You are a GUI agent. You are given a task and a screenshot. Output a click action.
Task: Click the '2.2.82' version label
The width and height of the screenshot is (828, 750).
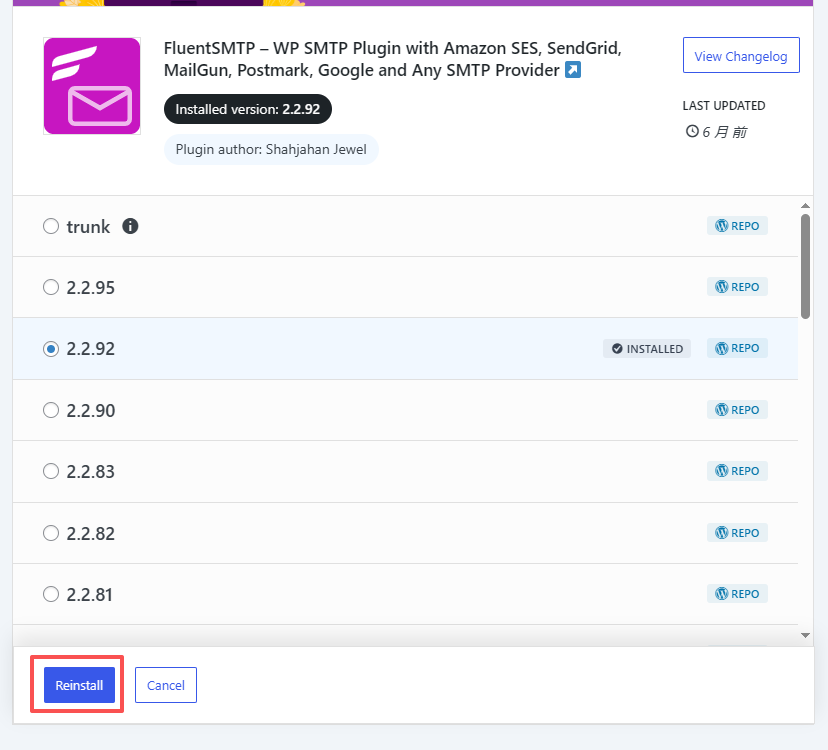coord(90,533)
